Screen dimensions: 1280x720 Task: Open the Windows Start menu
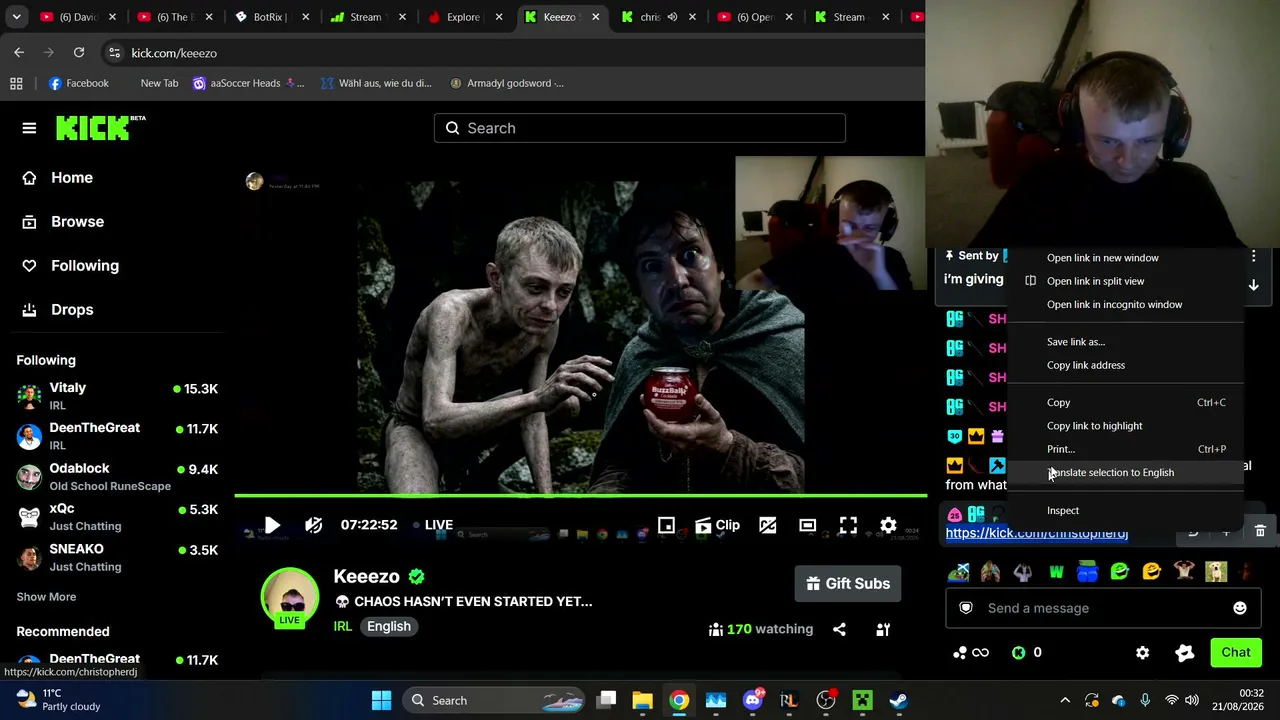point(381,700)
